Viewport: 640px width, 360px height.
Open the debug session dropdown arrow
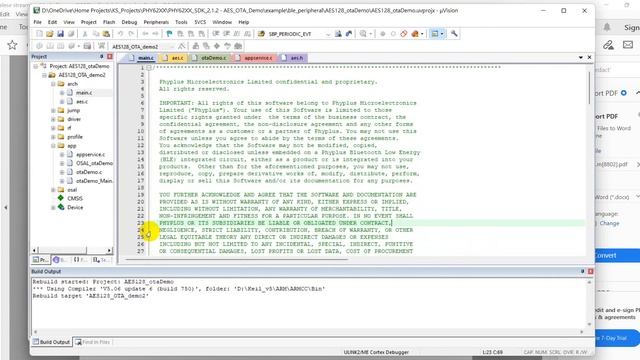370,34
